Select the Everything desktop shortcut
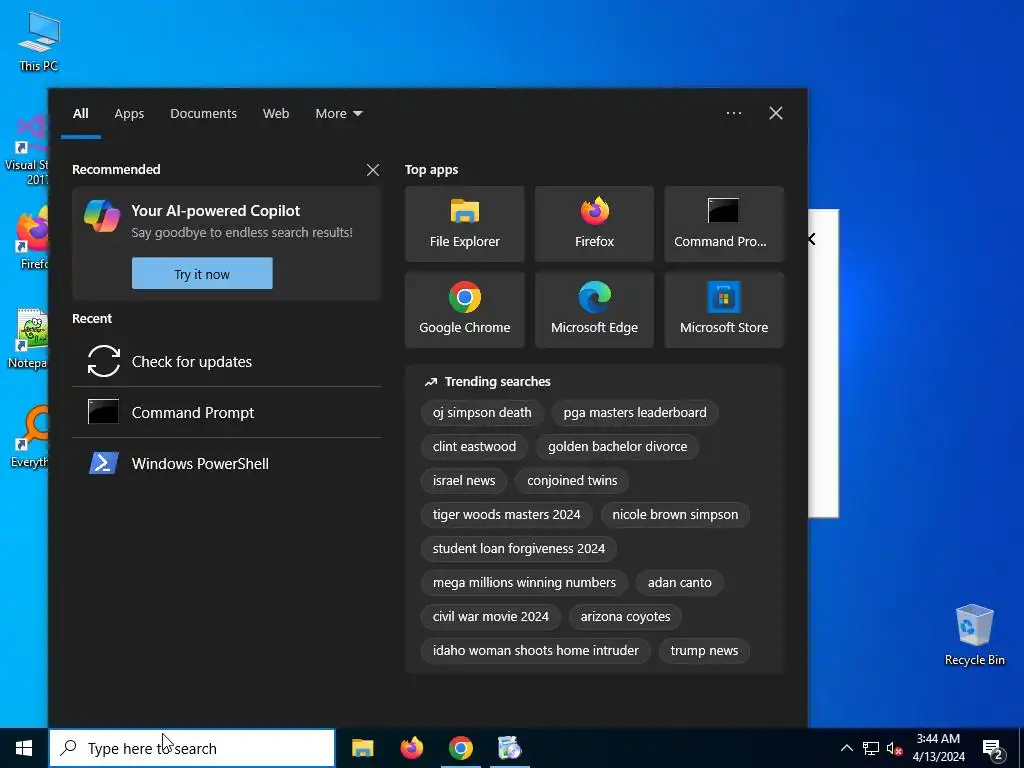Viewport: 1024px width, 768px height. [x=29, y=436]
